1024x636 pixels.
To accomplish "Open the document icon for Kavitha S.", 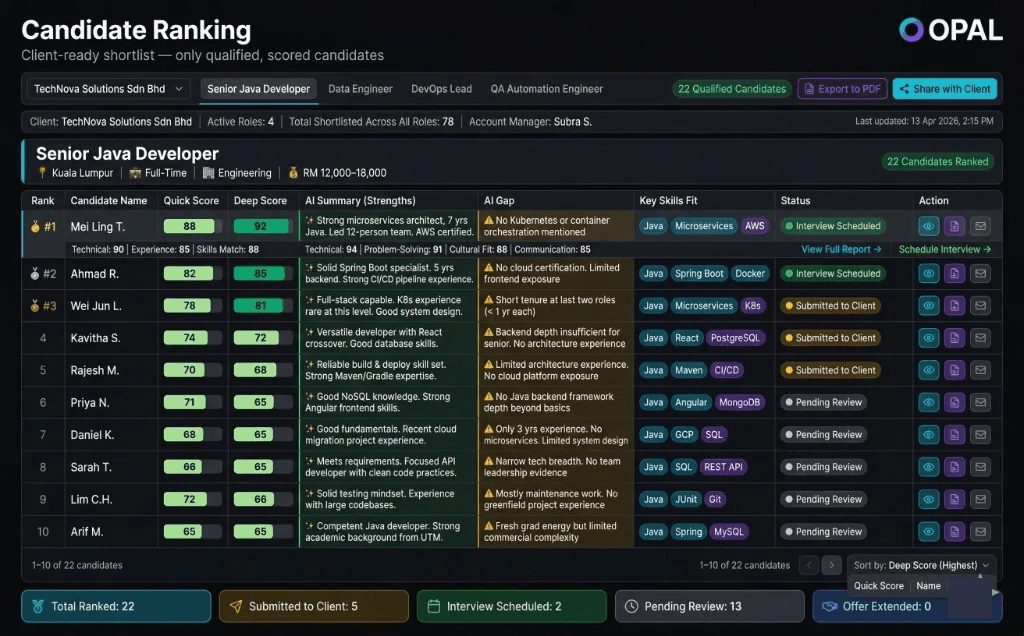I will tap(954, 338).
